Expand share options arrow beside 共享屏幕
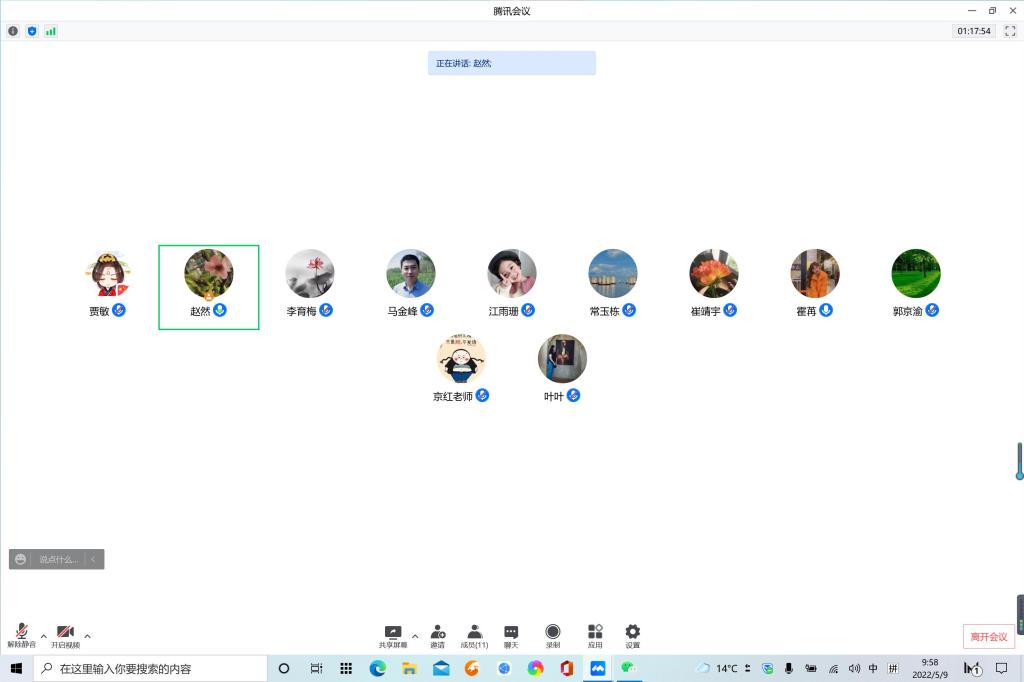Screen dimensions: 1024x682 tap(415, 636)
